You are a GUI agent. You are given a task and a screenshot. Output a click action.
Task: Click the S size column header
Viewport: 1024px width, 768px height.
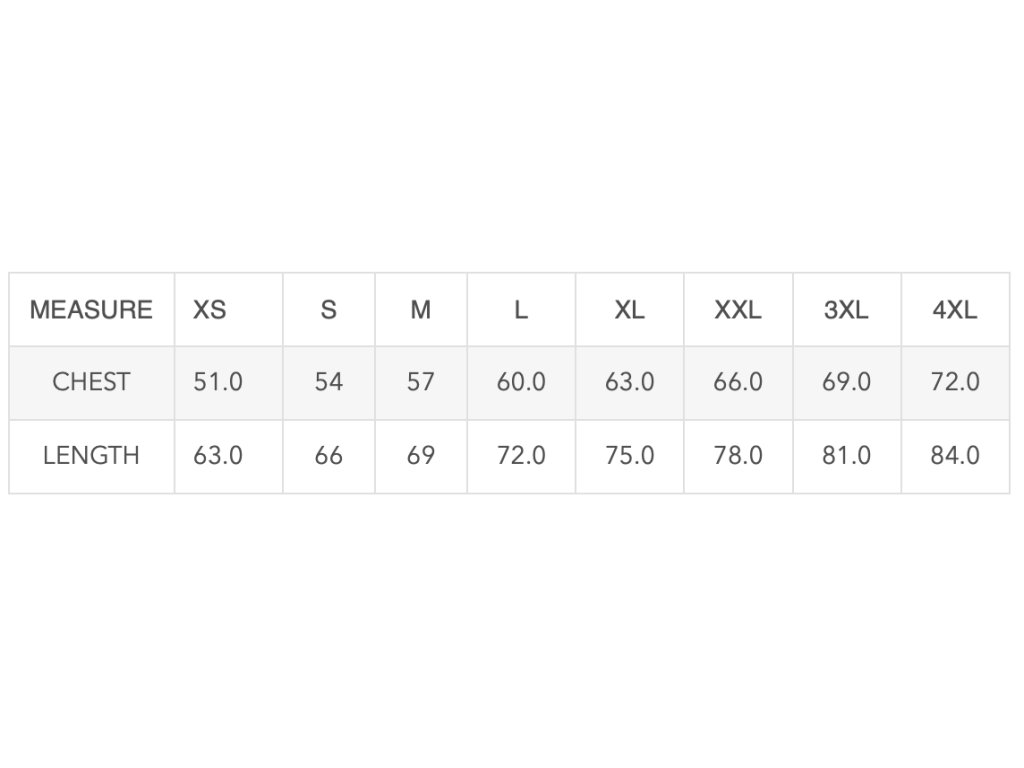point(328,310)
